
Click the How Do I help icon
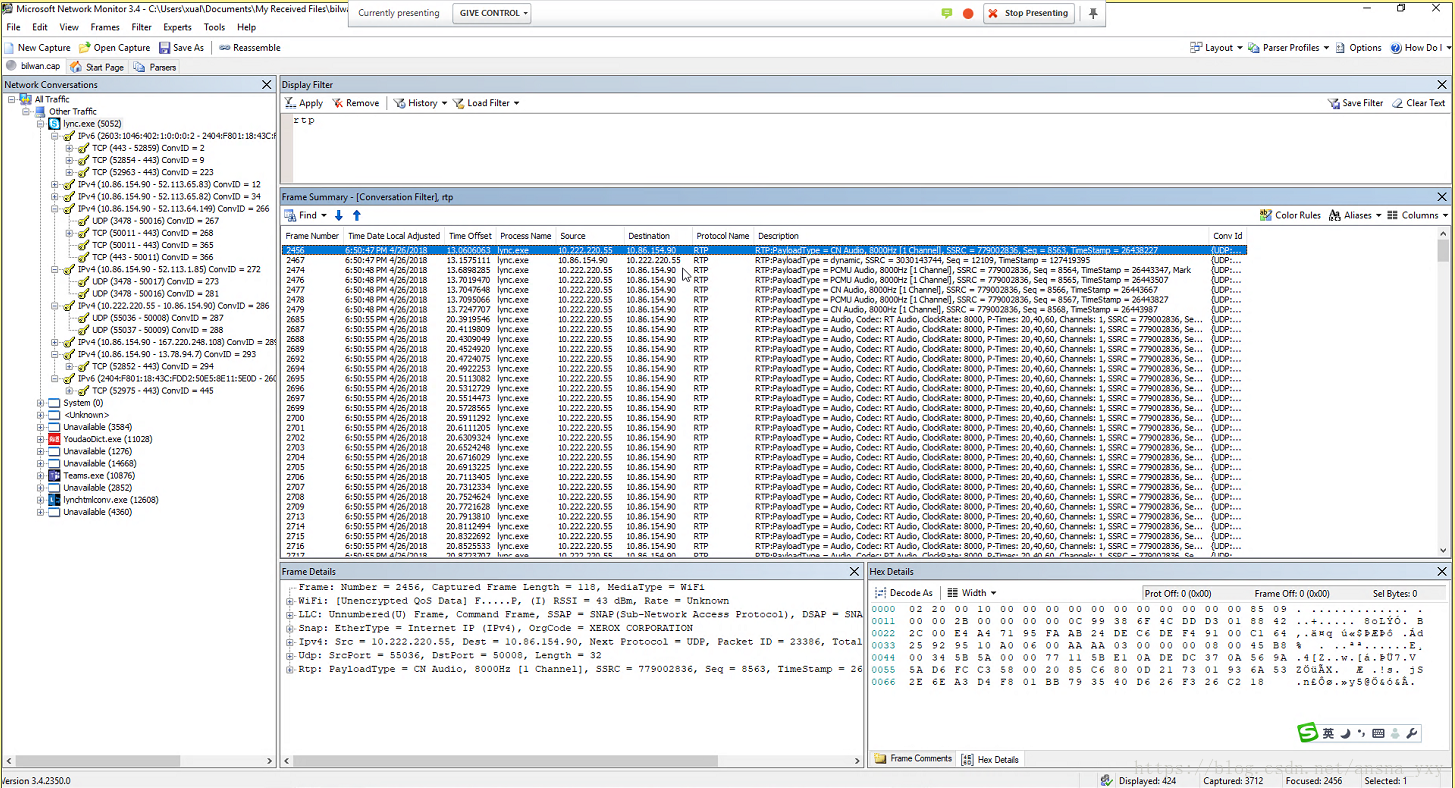coord(1396,48)
